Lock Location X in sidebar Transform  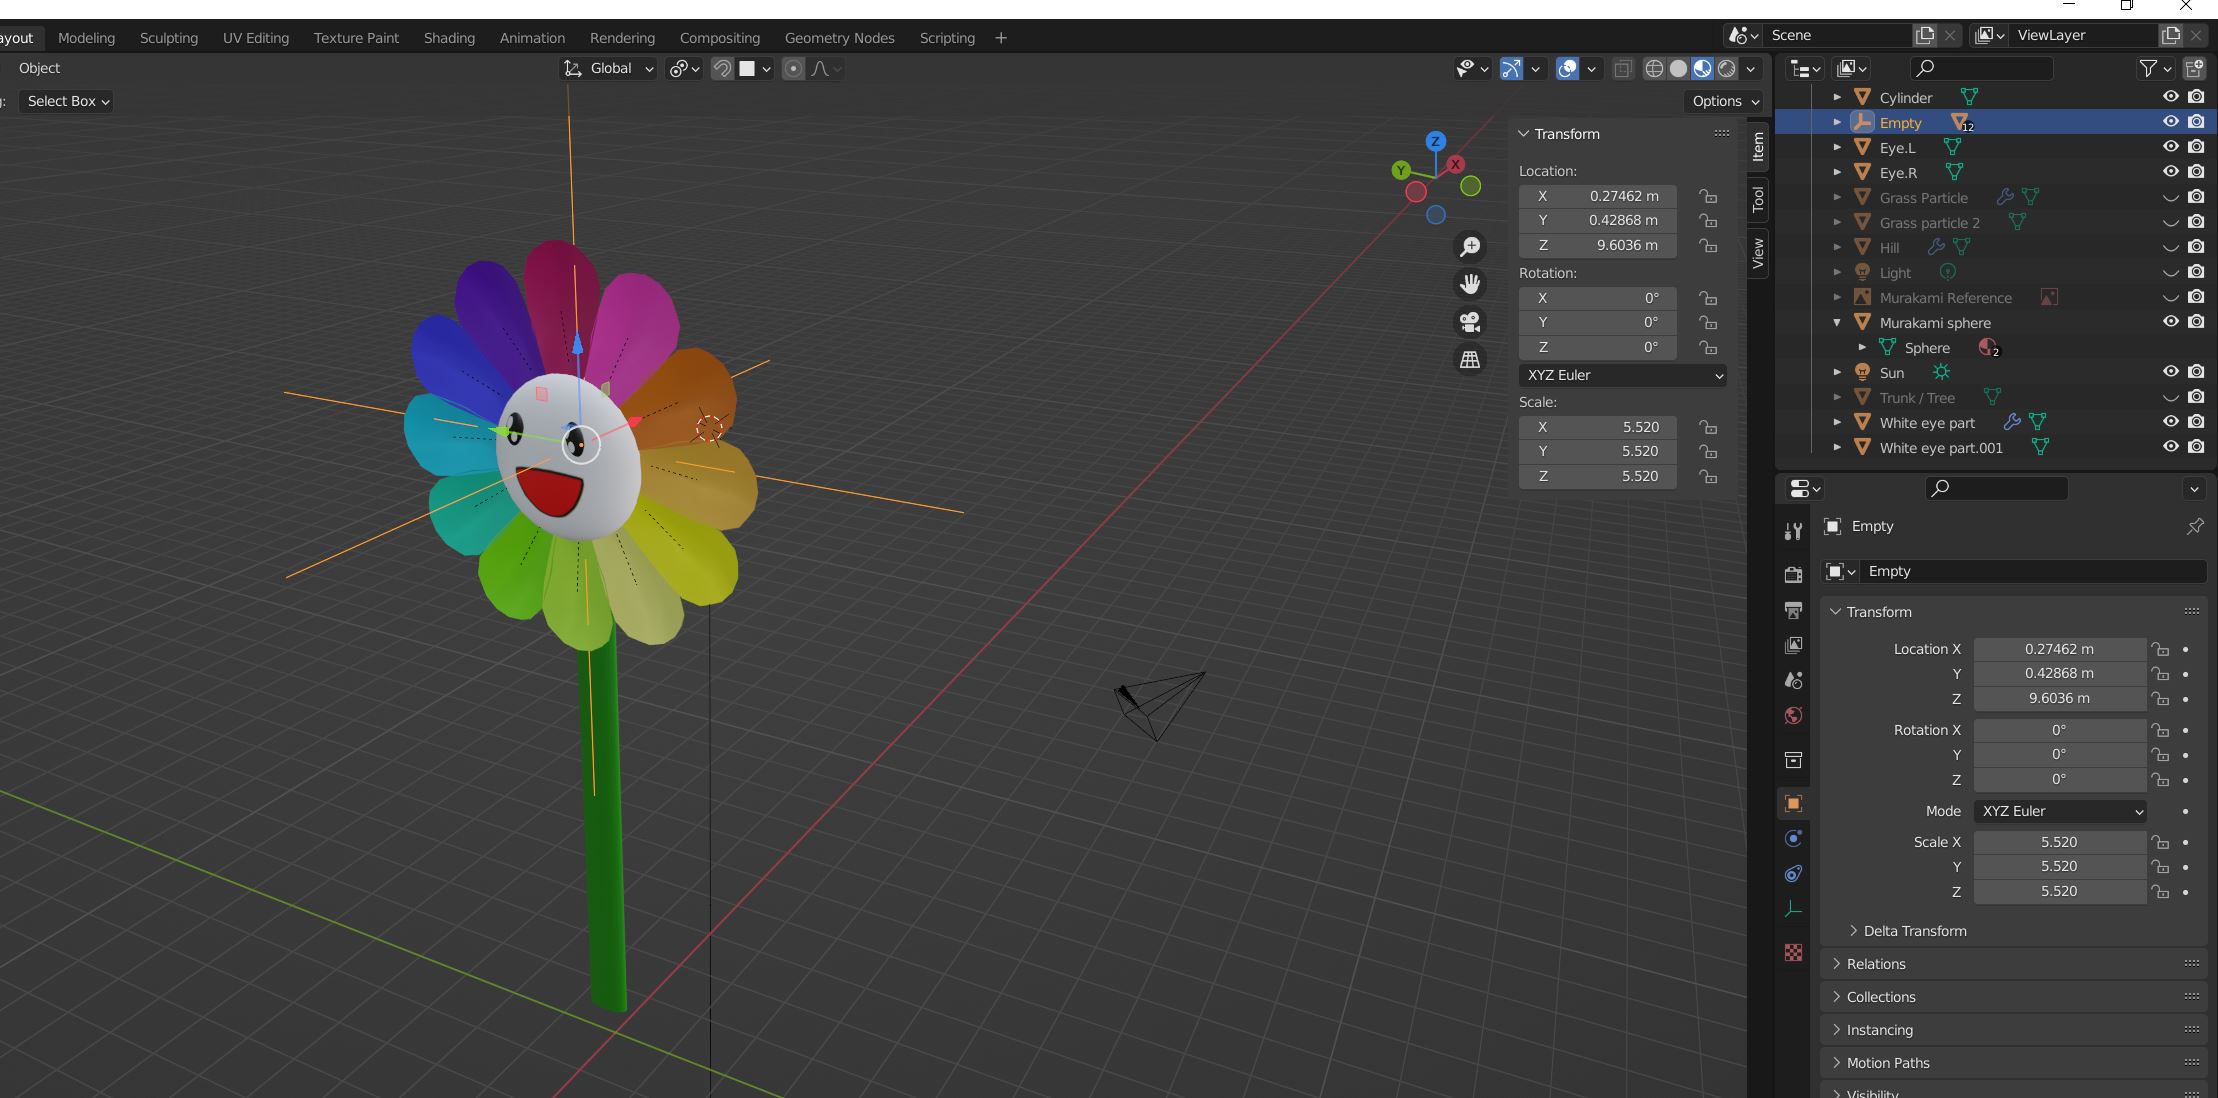tap(1708, 196)
